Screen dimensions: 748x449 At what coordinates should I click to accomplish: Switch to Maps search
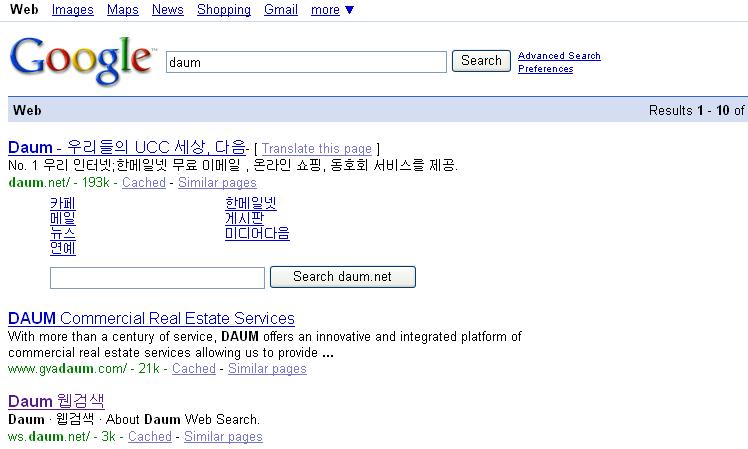click(x=123, y=10)
